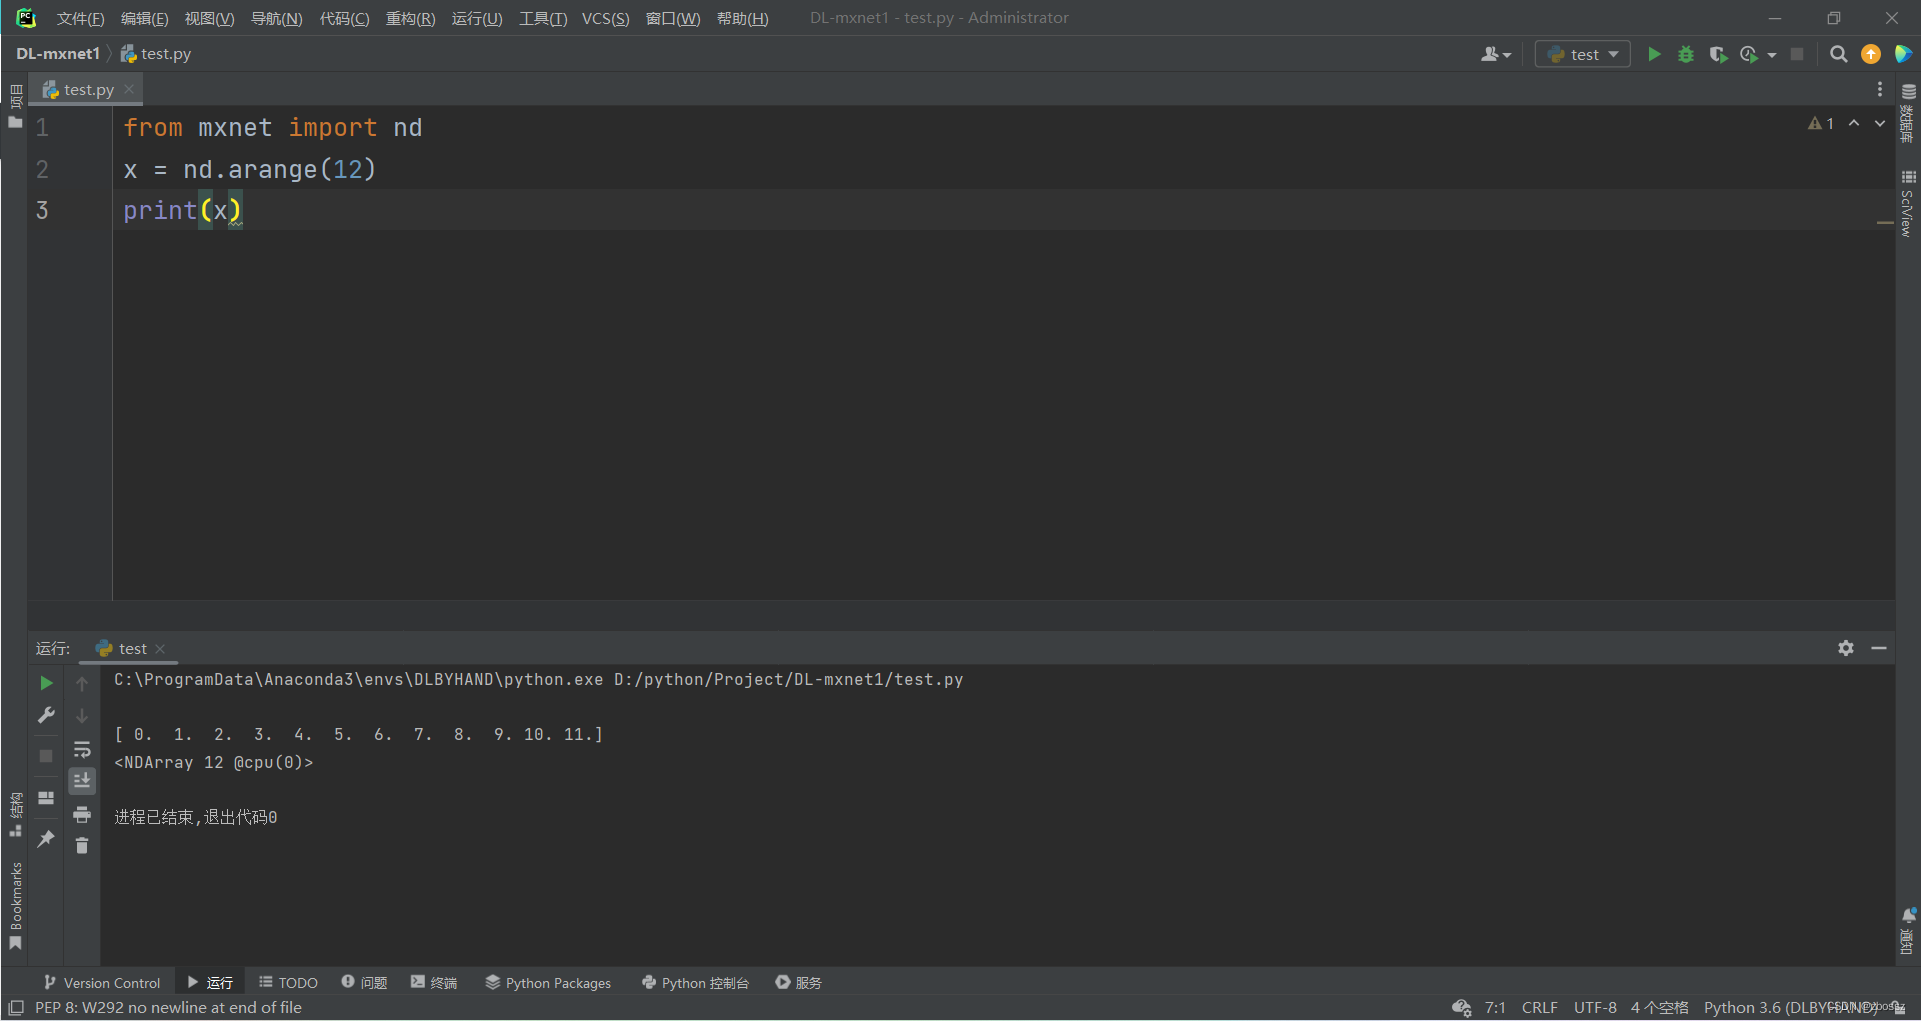This screenshot has height=1021, width=1921.
Task: Move up the stack trace arrow
Action: point(82,684)
